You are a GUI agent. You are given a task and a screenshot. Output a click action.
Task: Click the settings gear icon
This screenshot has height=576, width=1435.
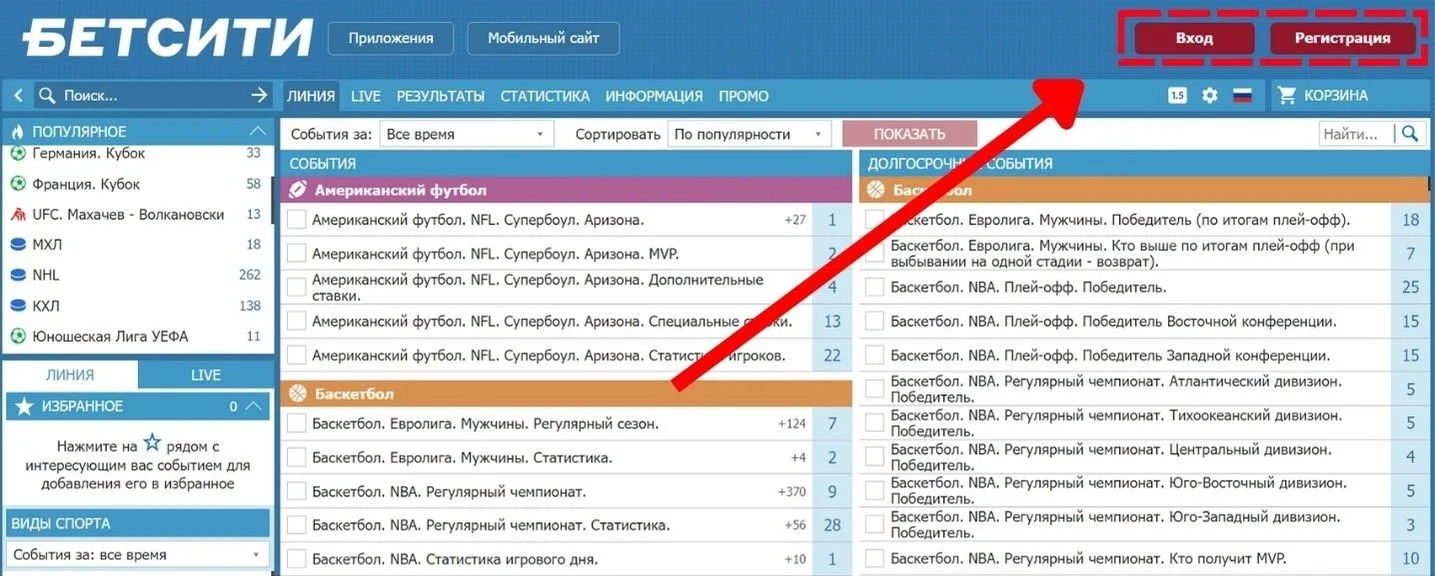(1210, 96)
